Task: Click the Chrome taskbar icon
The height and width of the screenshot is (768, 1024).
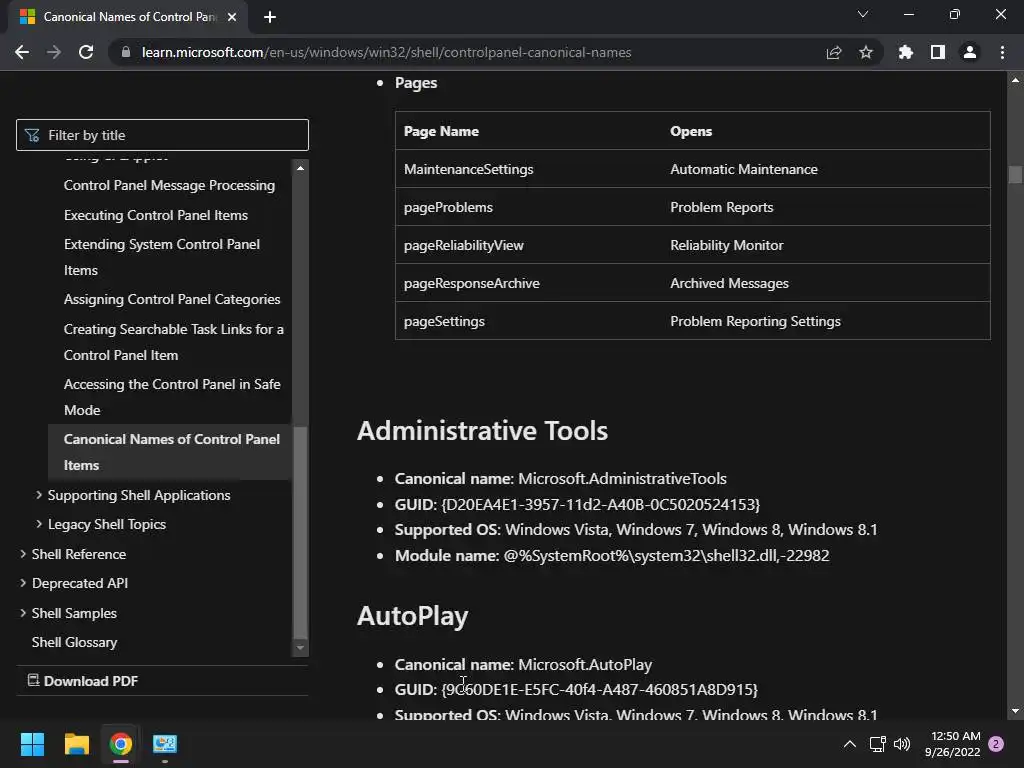Action: click(121, 744)
